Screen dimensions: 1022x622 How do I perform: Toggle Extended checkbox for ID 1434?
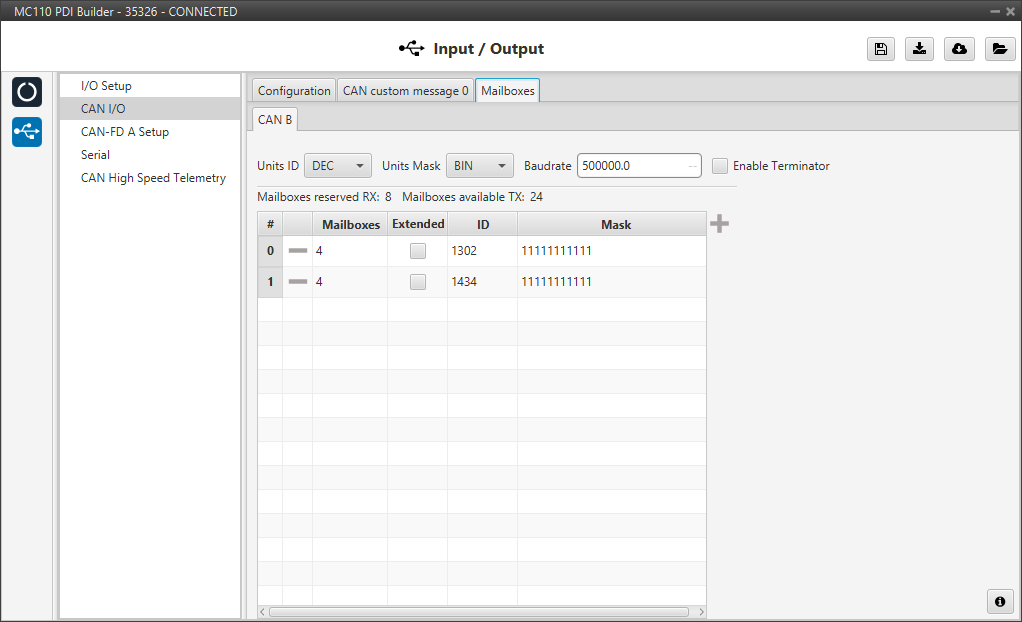pos(418,282)
